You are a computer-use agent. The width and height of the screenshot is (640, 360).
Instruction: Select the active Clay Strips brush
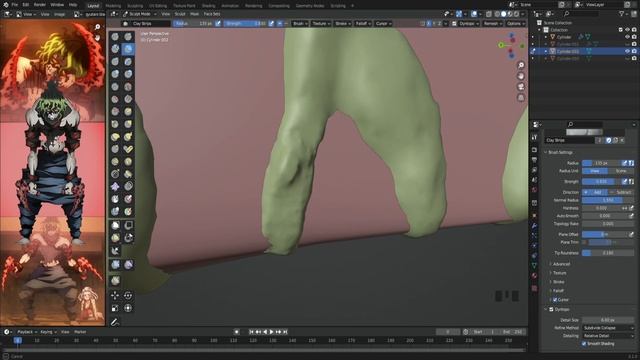tap(128, 49)
